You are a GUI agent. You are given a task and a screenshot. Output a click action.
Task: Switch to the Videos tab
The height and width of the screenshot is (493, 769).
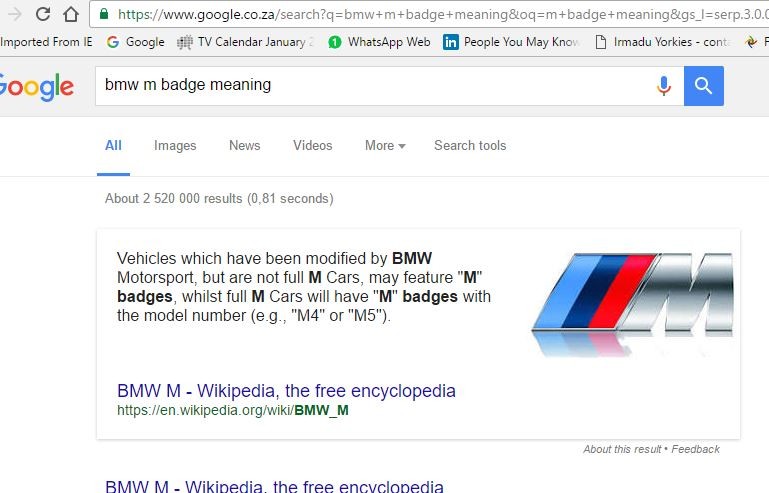[312, 146]
